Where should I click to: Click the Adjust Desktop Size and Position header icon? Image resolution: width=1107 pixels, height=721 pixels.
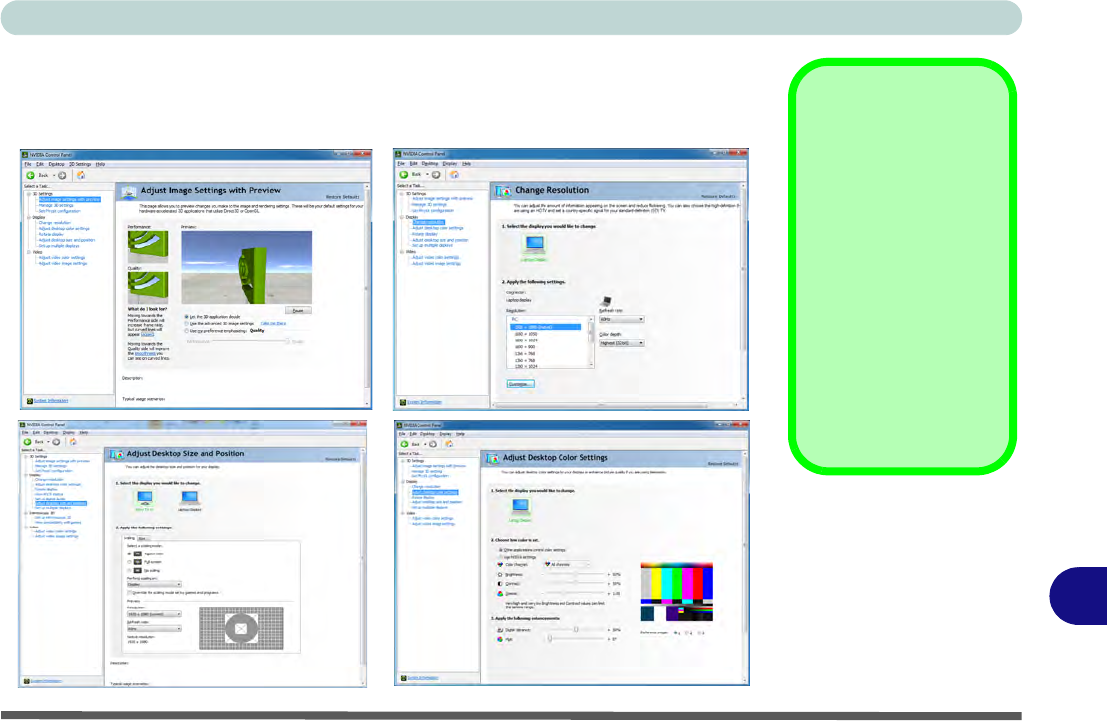point(116,455)
